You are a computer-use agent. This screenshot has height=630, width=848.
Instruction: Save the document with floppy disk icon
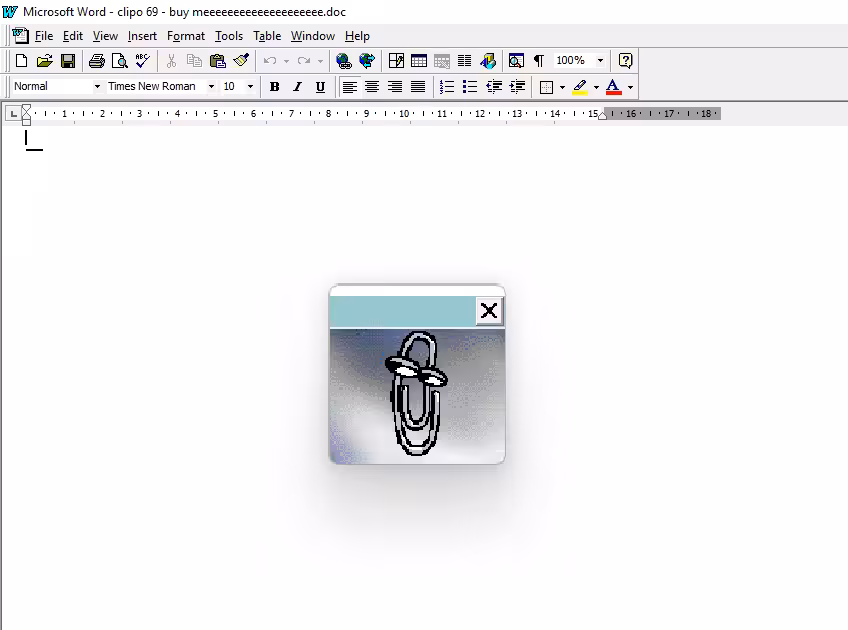tap(68, 61)
